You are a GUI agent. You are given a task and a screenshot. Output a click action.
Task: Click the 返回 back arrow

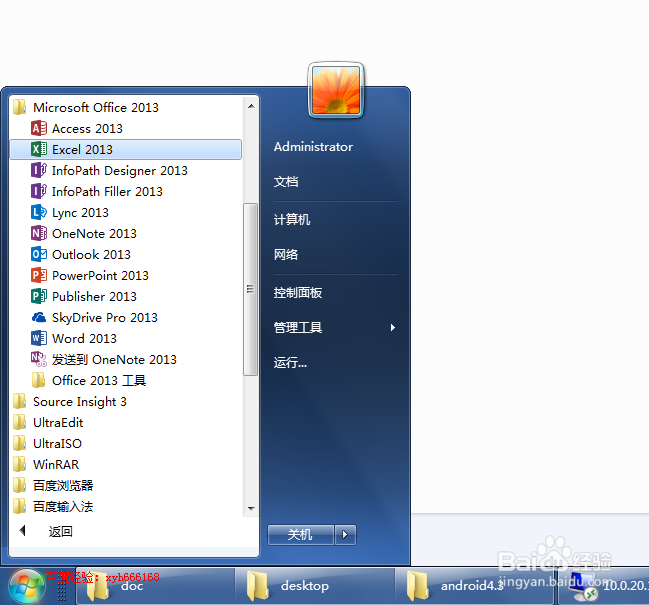(23, 531)
